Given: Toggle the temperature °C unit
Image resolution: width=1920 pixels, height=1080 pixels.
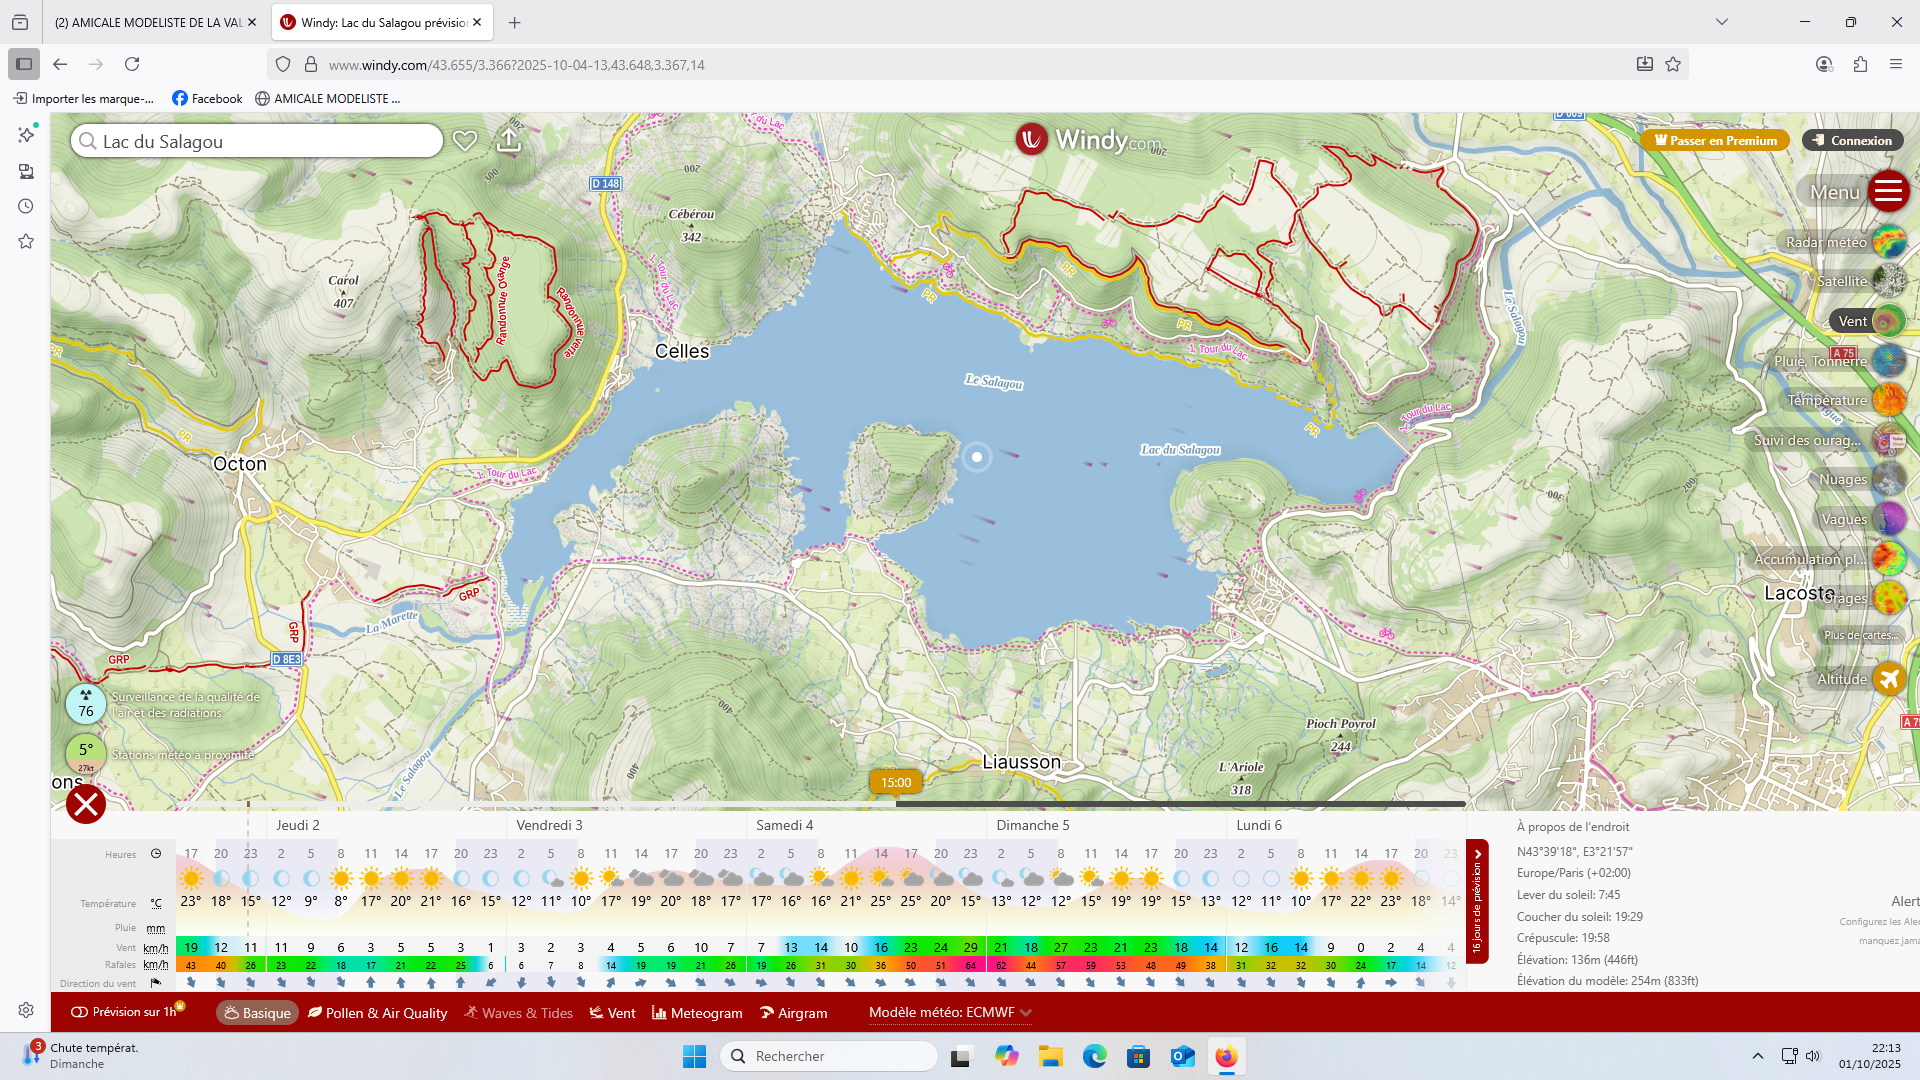Looking at the screenshot, I should click(x=156, y=903).
